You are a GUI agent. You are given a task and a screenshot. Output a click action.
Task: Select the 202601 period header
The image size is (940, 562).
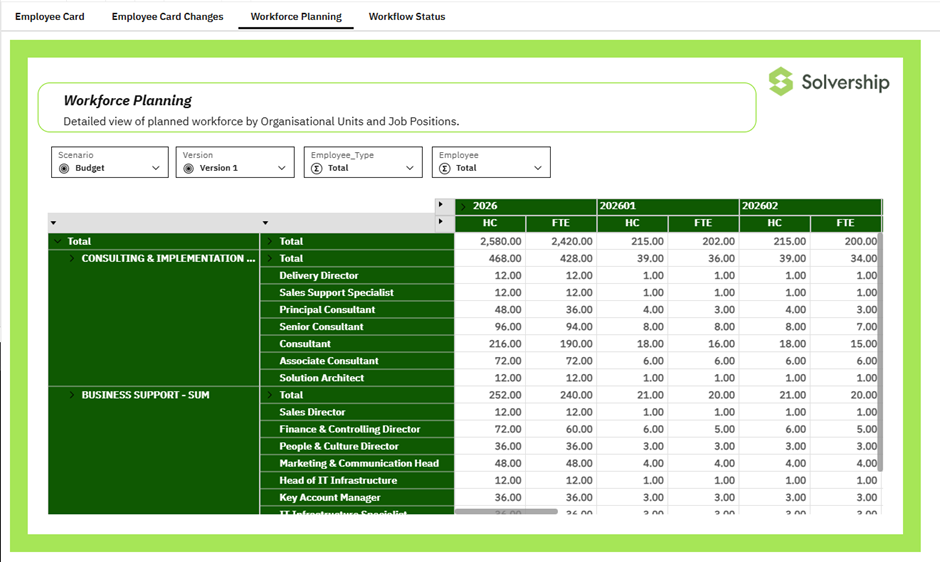[x=668, y=206]
